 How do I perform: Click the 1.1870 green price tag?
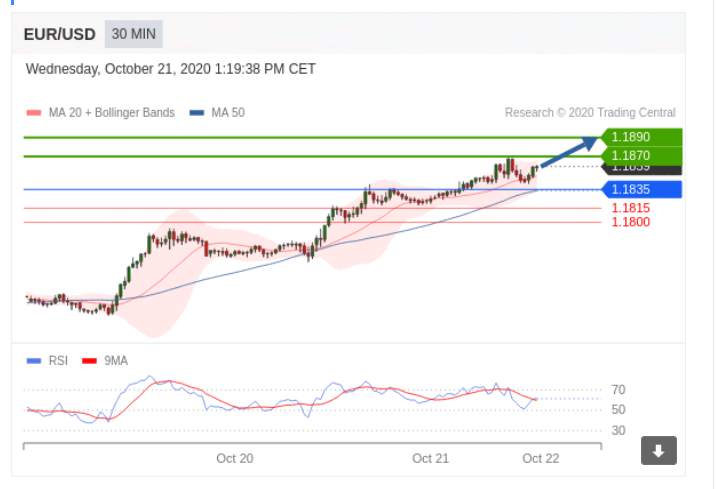[642, 156]
